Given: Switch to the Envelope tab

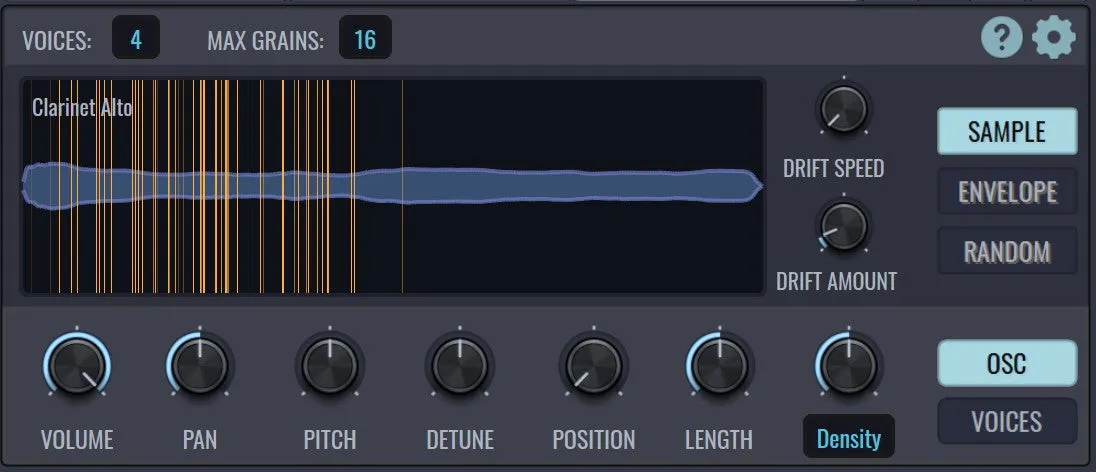Looking at the screenshot, I should point(1007,191).
